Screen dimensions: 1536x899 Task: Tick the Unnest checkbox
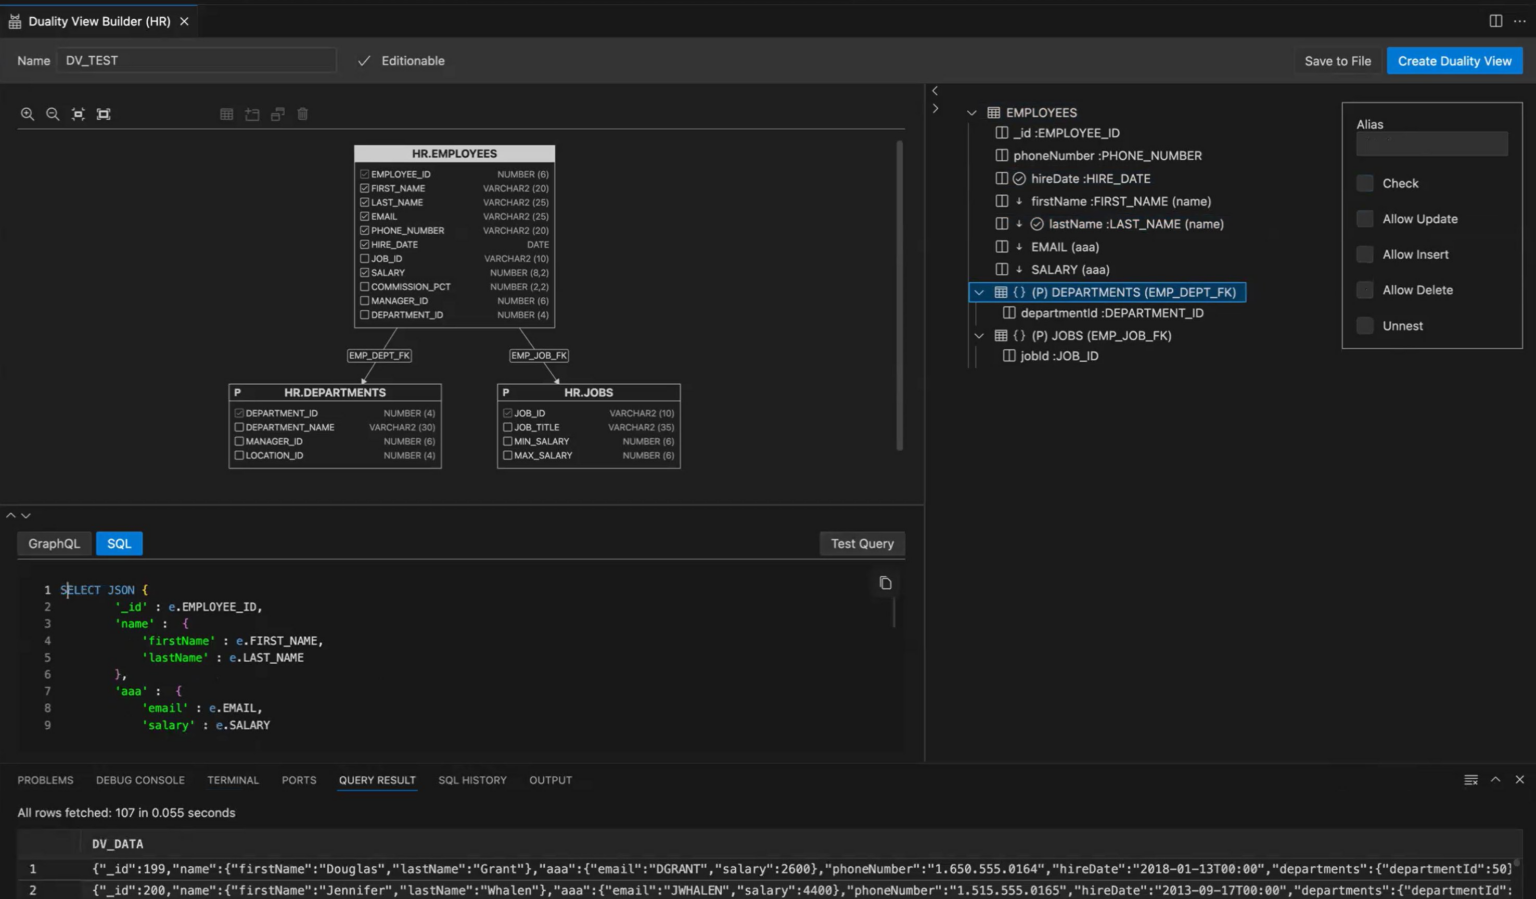(1365, 326)
